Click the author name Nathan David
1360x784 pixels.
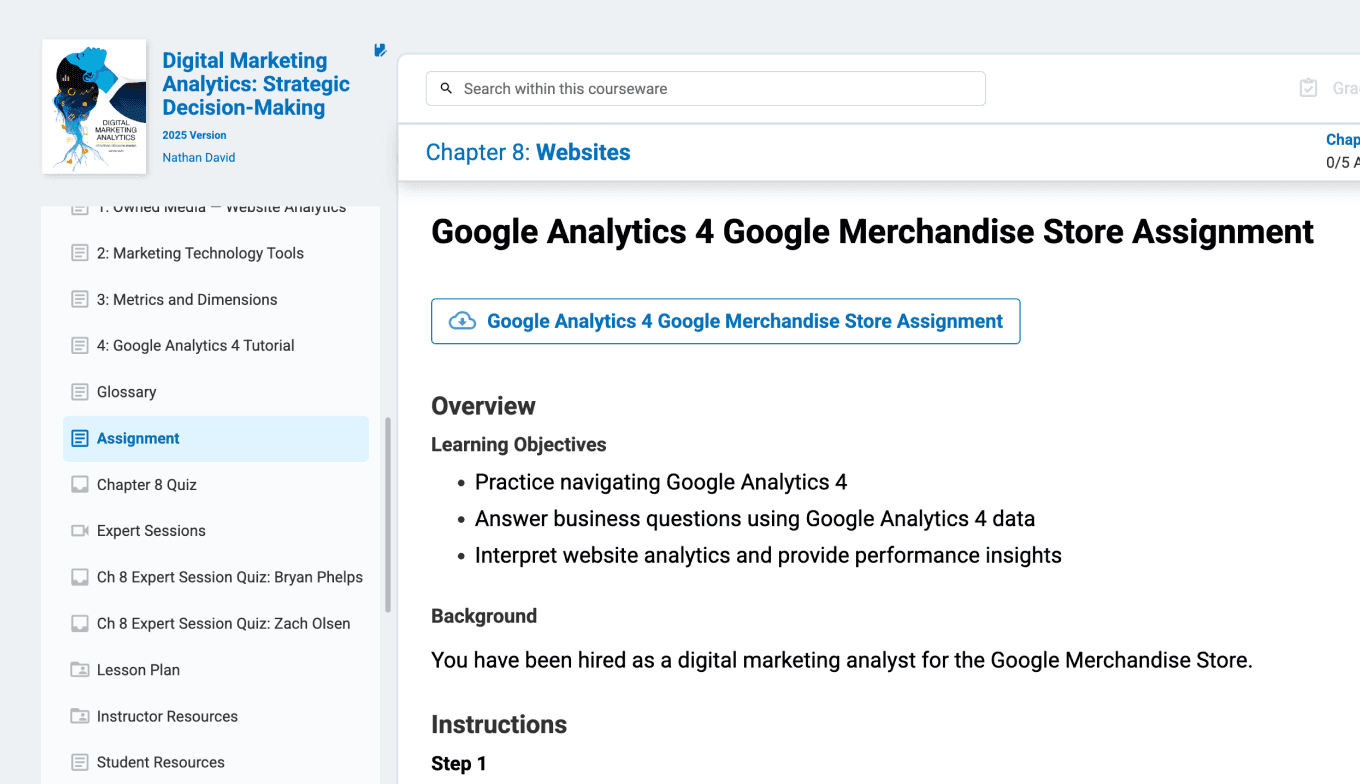199,158
